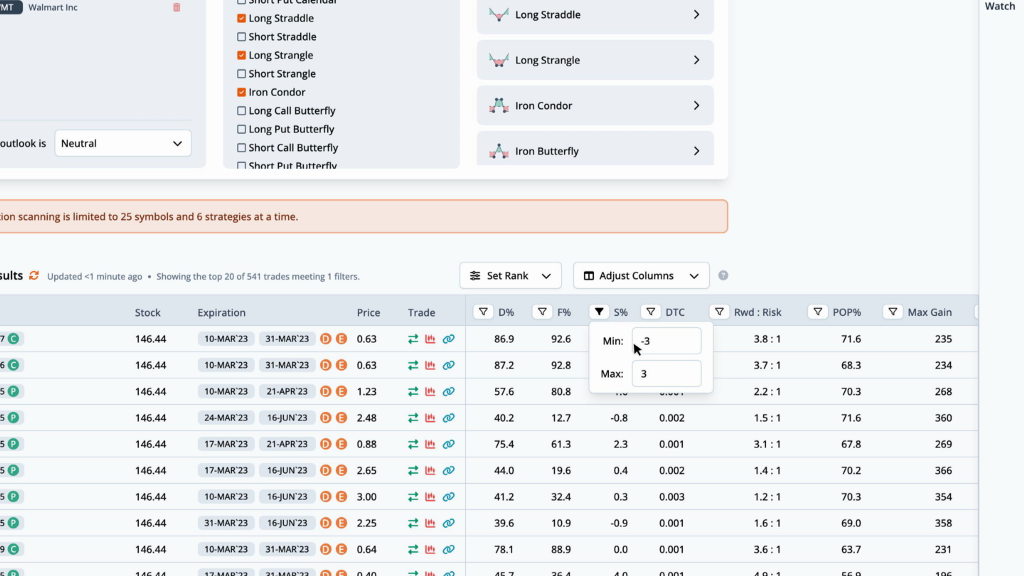Open the Long Strangle strategy card
The width and height of the screenshot is (1024, 576).
[595, 60]
